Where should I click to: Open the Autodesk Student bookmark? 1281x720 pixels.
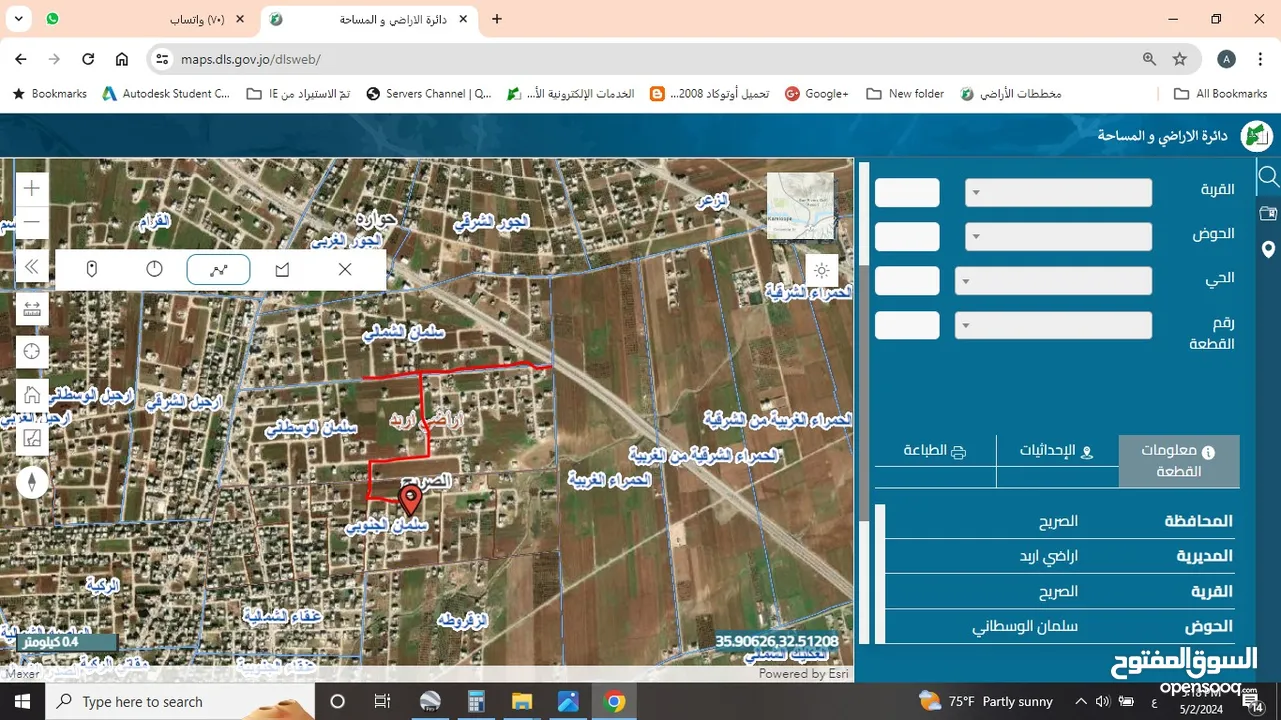tap(166, 94)
